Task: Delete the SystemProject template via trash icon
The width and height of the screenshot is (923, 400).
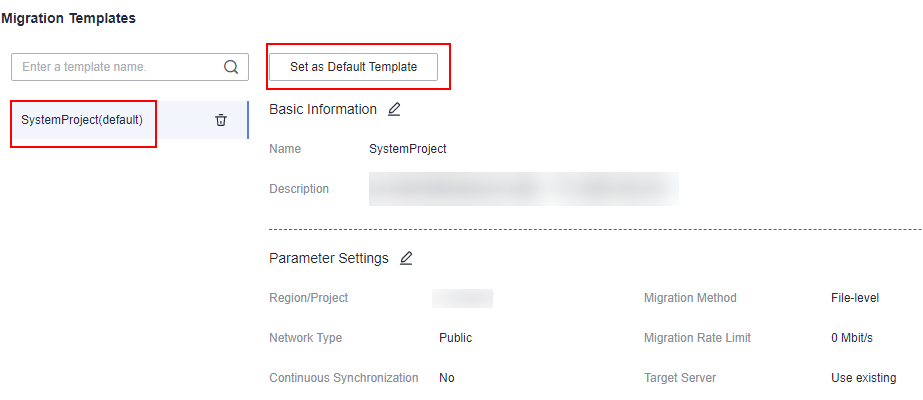Action: pos(221,120)
